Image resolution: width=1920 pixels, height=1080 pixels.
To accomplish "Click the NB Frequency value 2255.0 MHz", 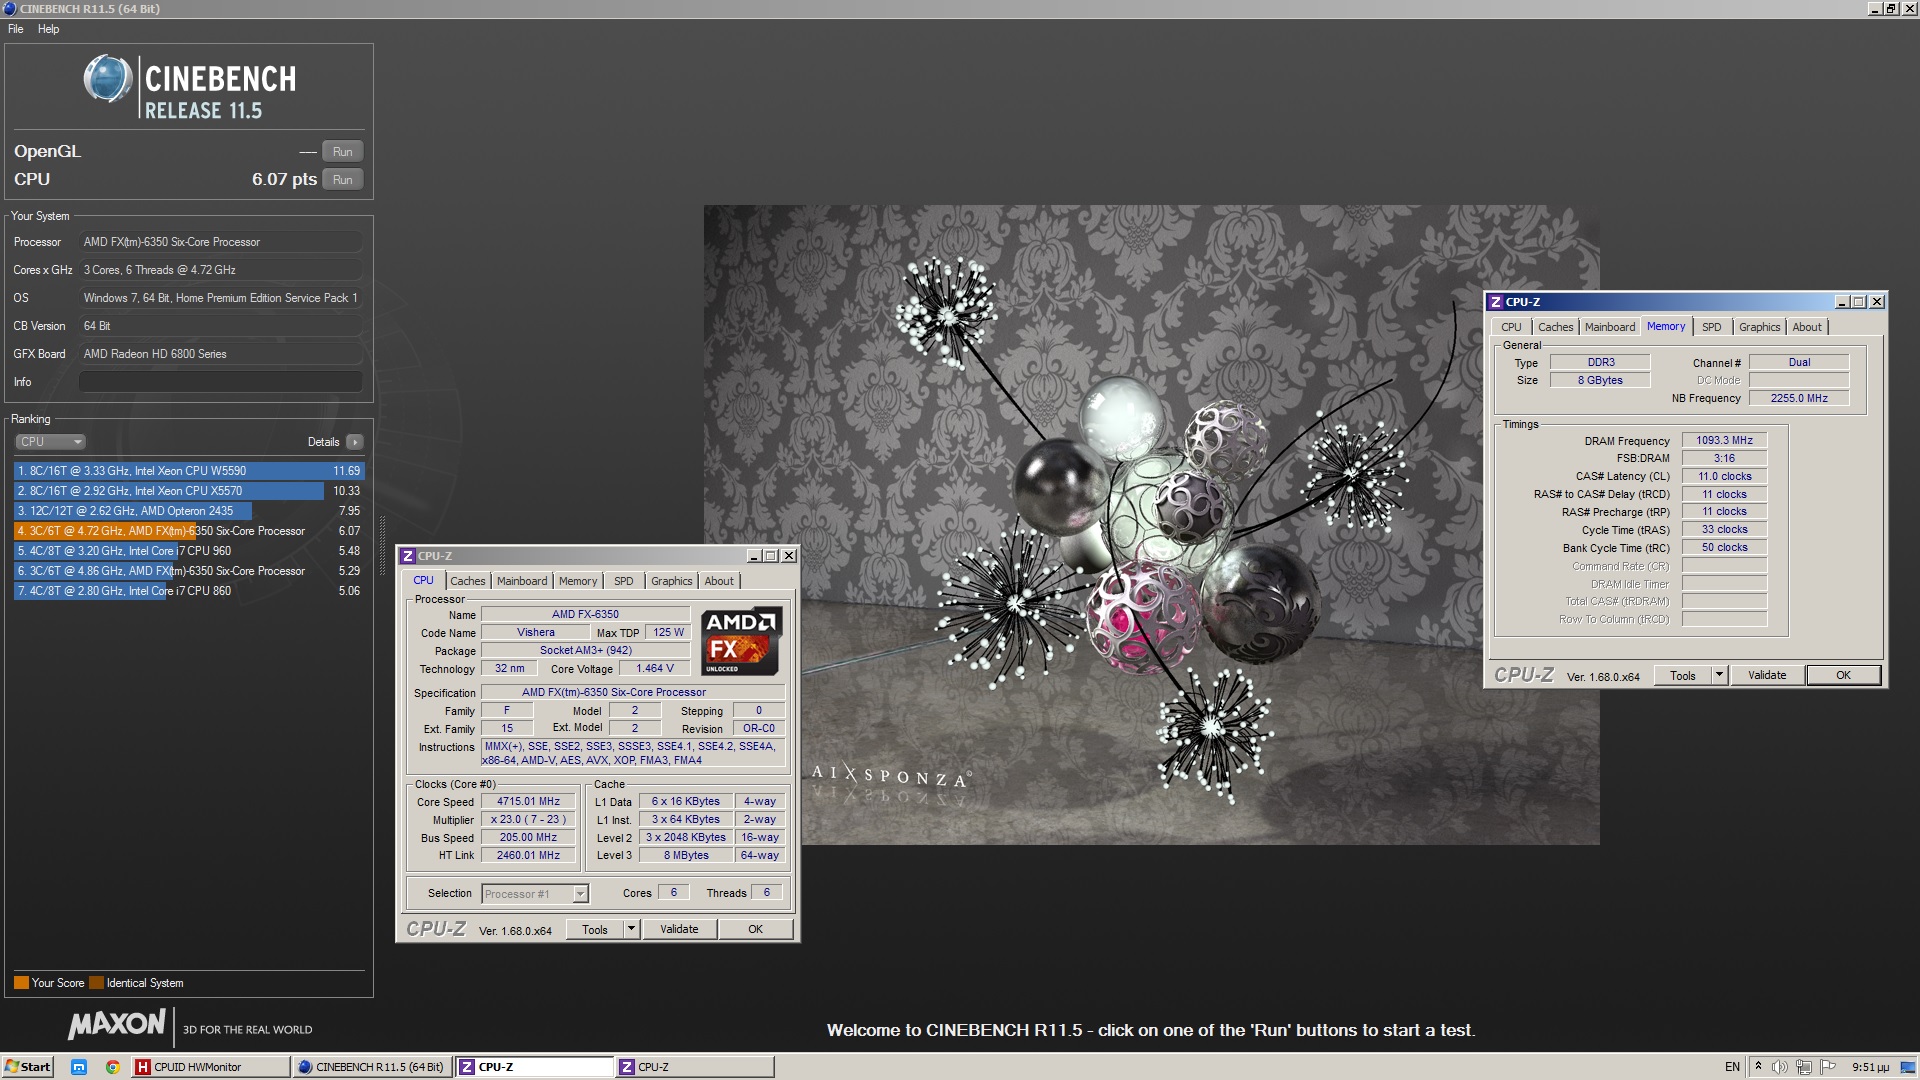I will point(1799,399).
